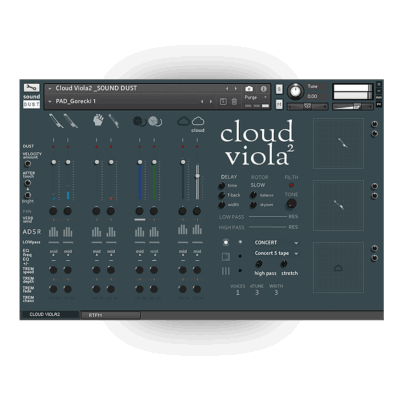Expand the PAD_Gorecki 1 snapshot menu
Image resolution: width=400 pixels, height=400 pixels.
tap(50, 101)
